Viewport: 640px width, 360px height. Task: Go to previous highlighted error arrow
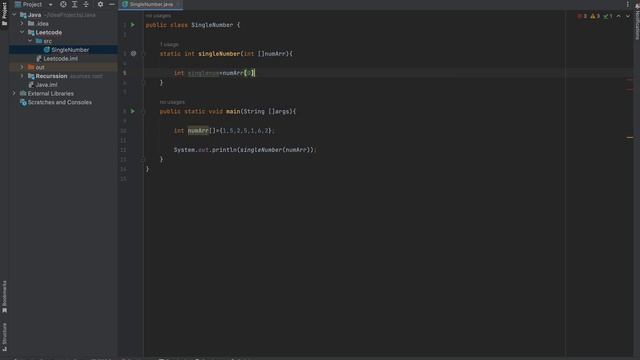[619, 16]
